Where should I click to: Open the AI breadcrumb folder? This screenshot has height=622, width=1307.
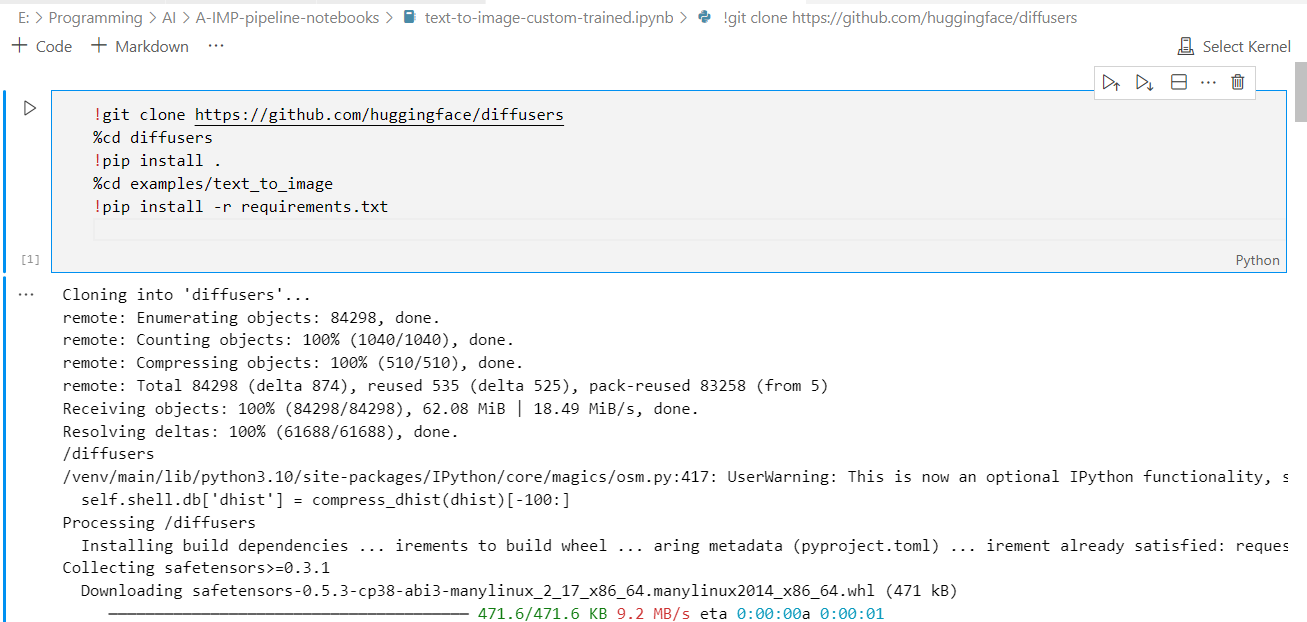[x=169, y=17]
